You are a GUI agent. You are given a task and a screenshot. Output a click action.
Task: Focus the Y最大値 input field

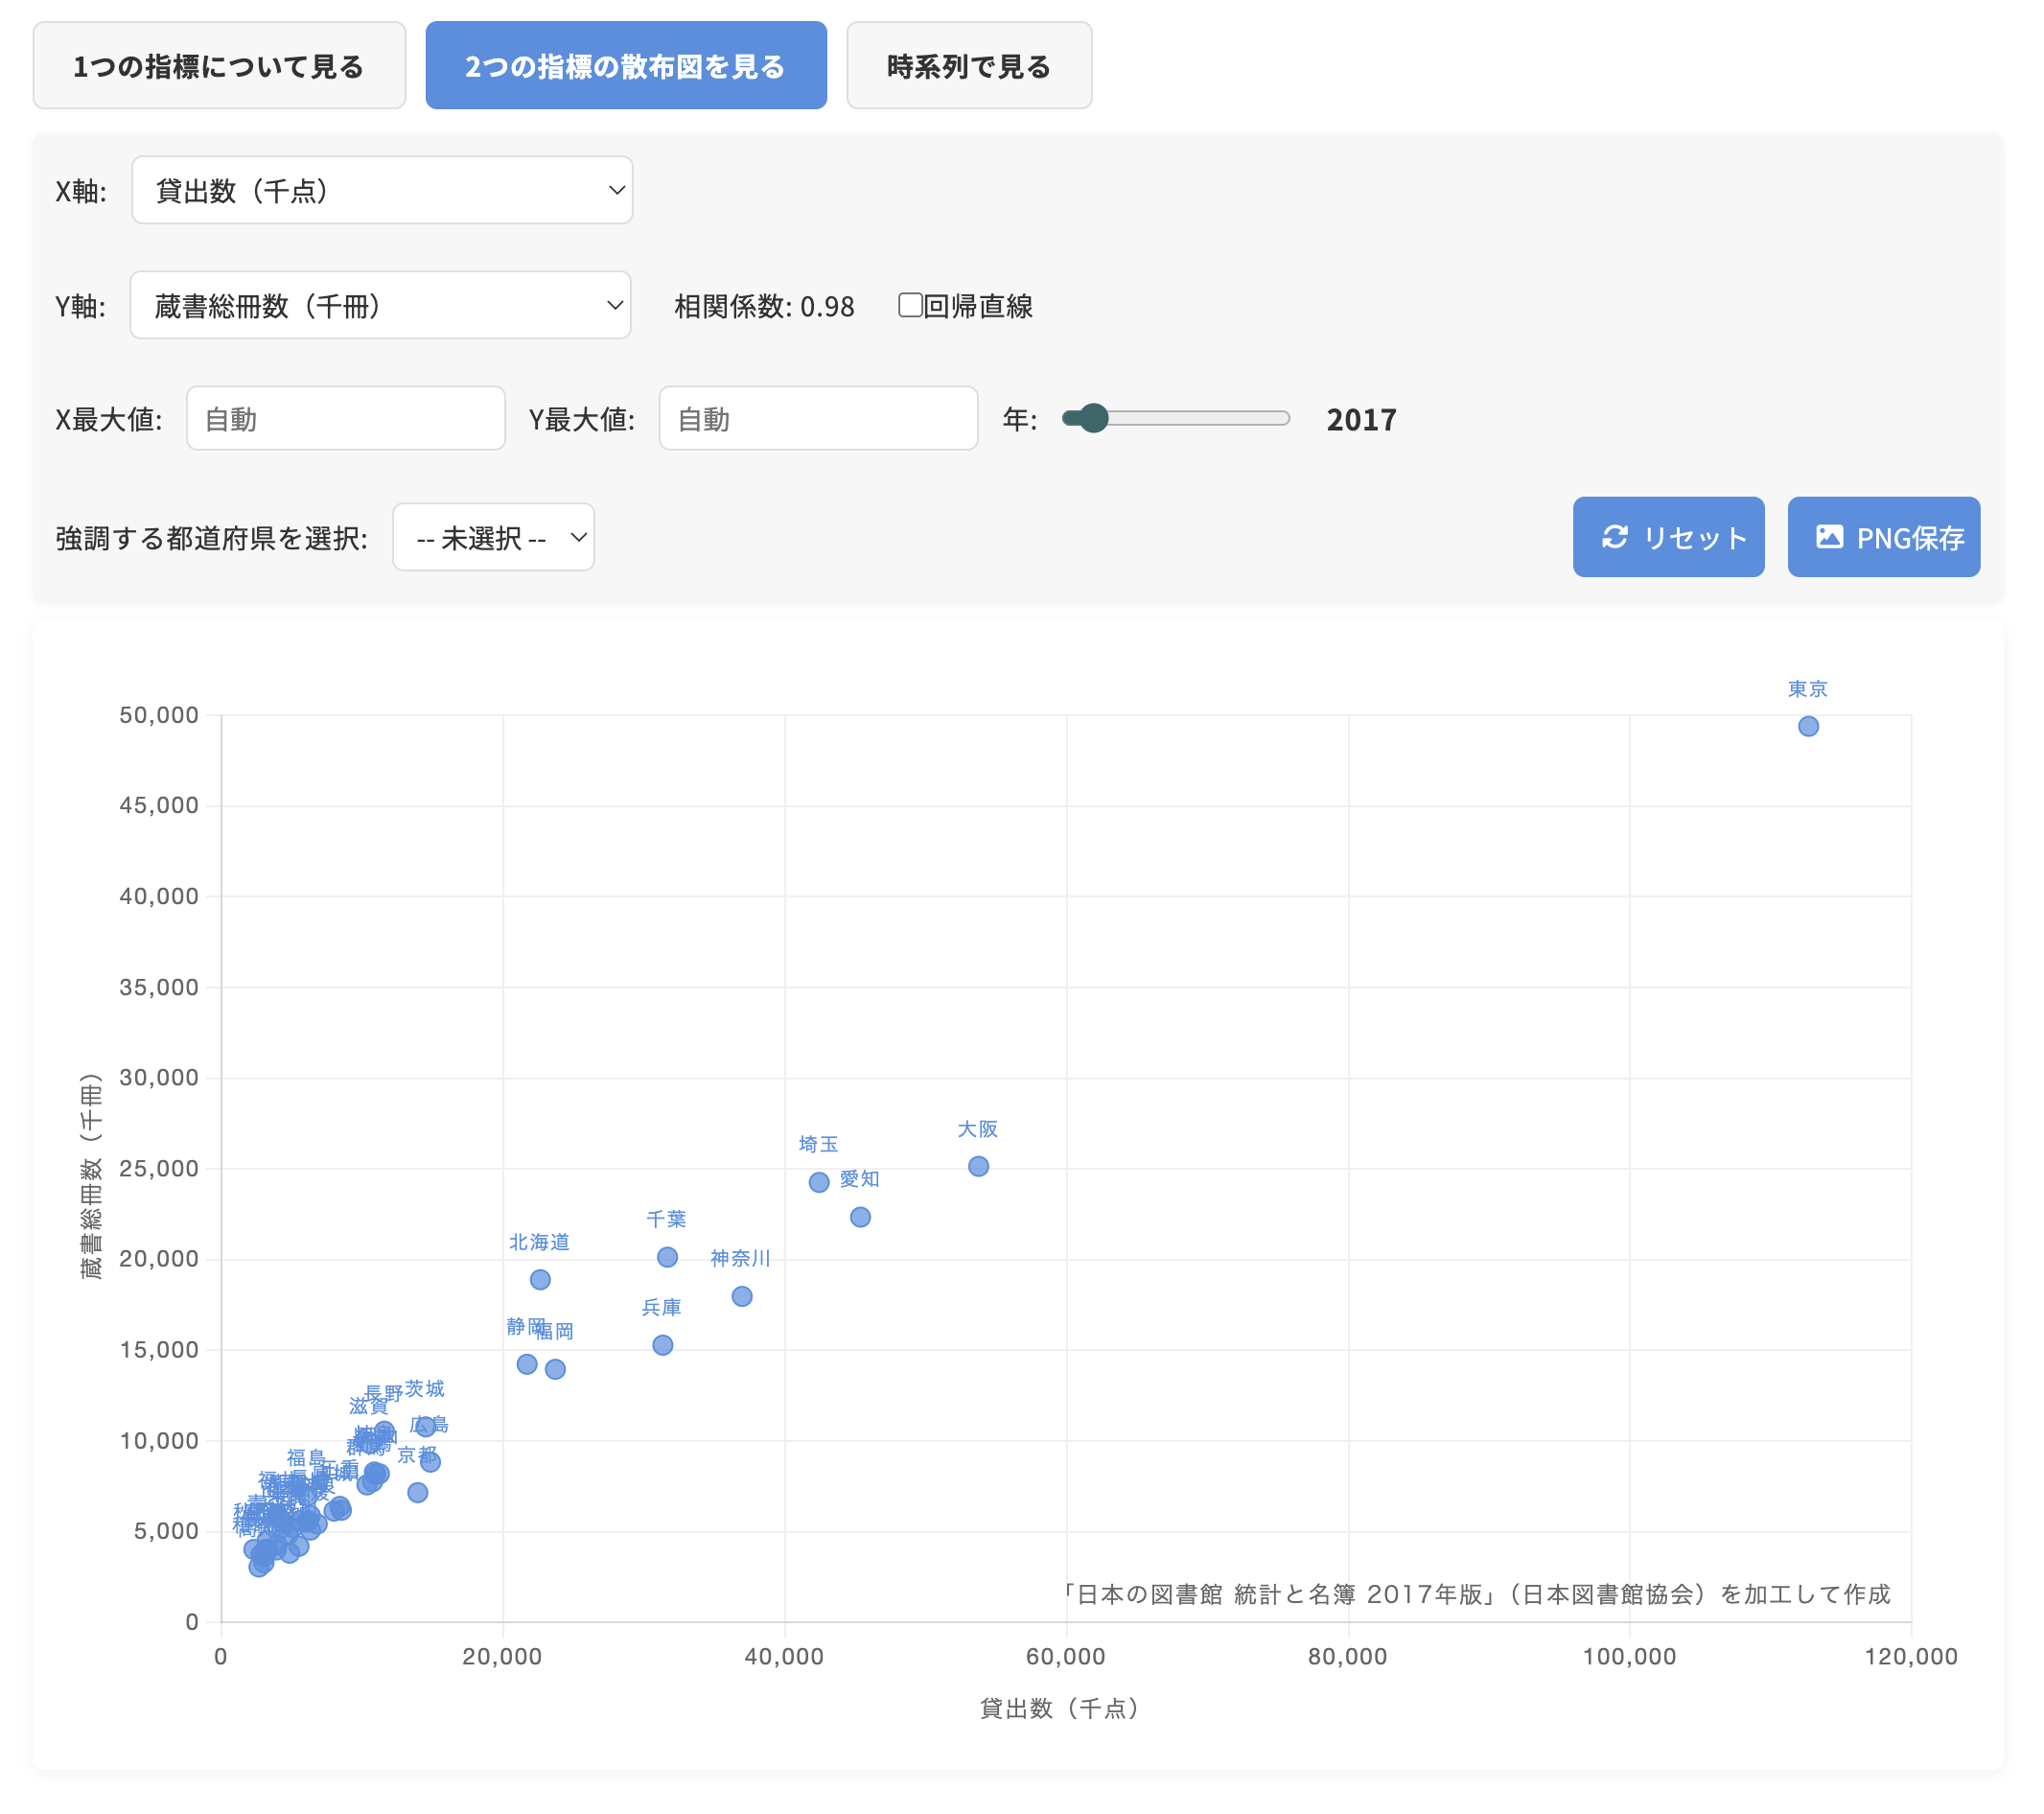[817, 419]
